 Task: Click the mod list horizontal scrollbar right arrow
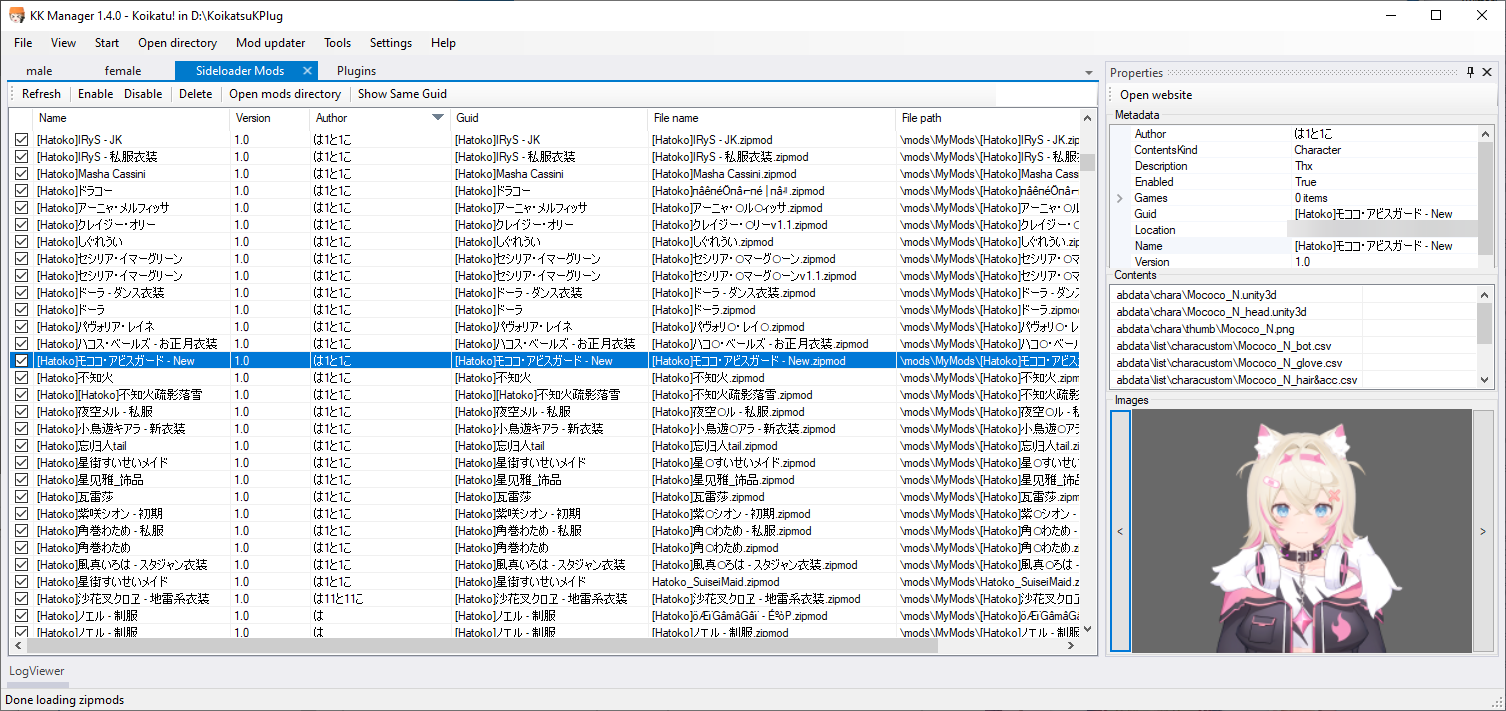1073,647
